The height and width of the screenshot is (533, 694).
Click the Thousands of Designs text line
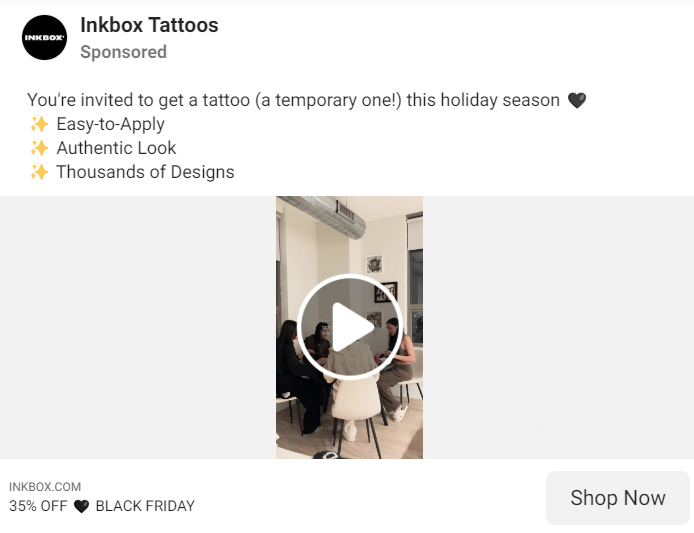pos(145,172)
